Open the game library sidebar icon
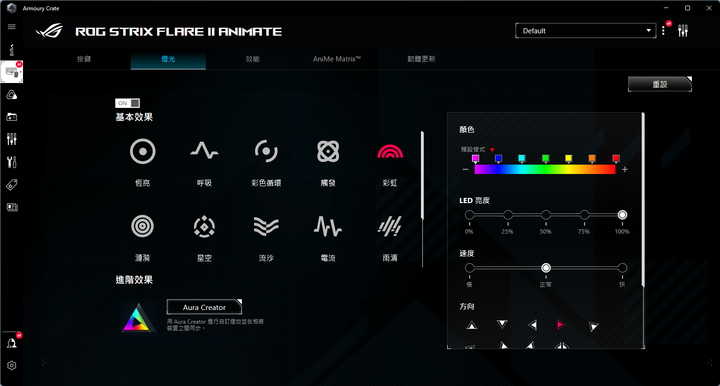Viewport: 720px width, 386px height. pyautogui.click(x=12, y=117)
